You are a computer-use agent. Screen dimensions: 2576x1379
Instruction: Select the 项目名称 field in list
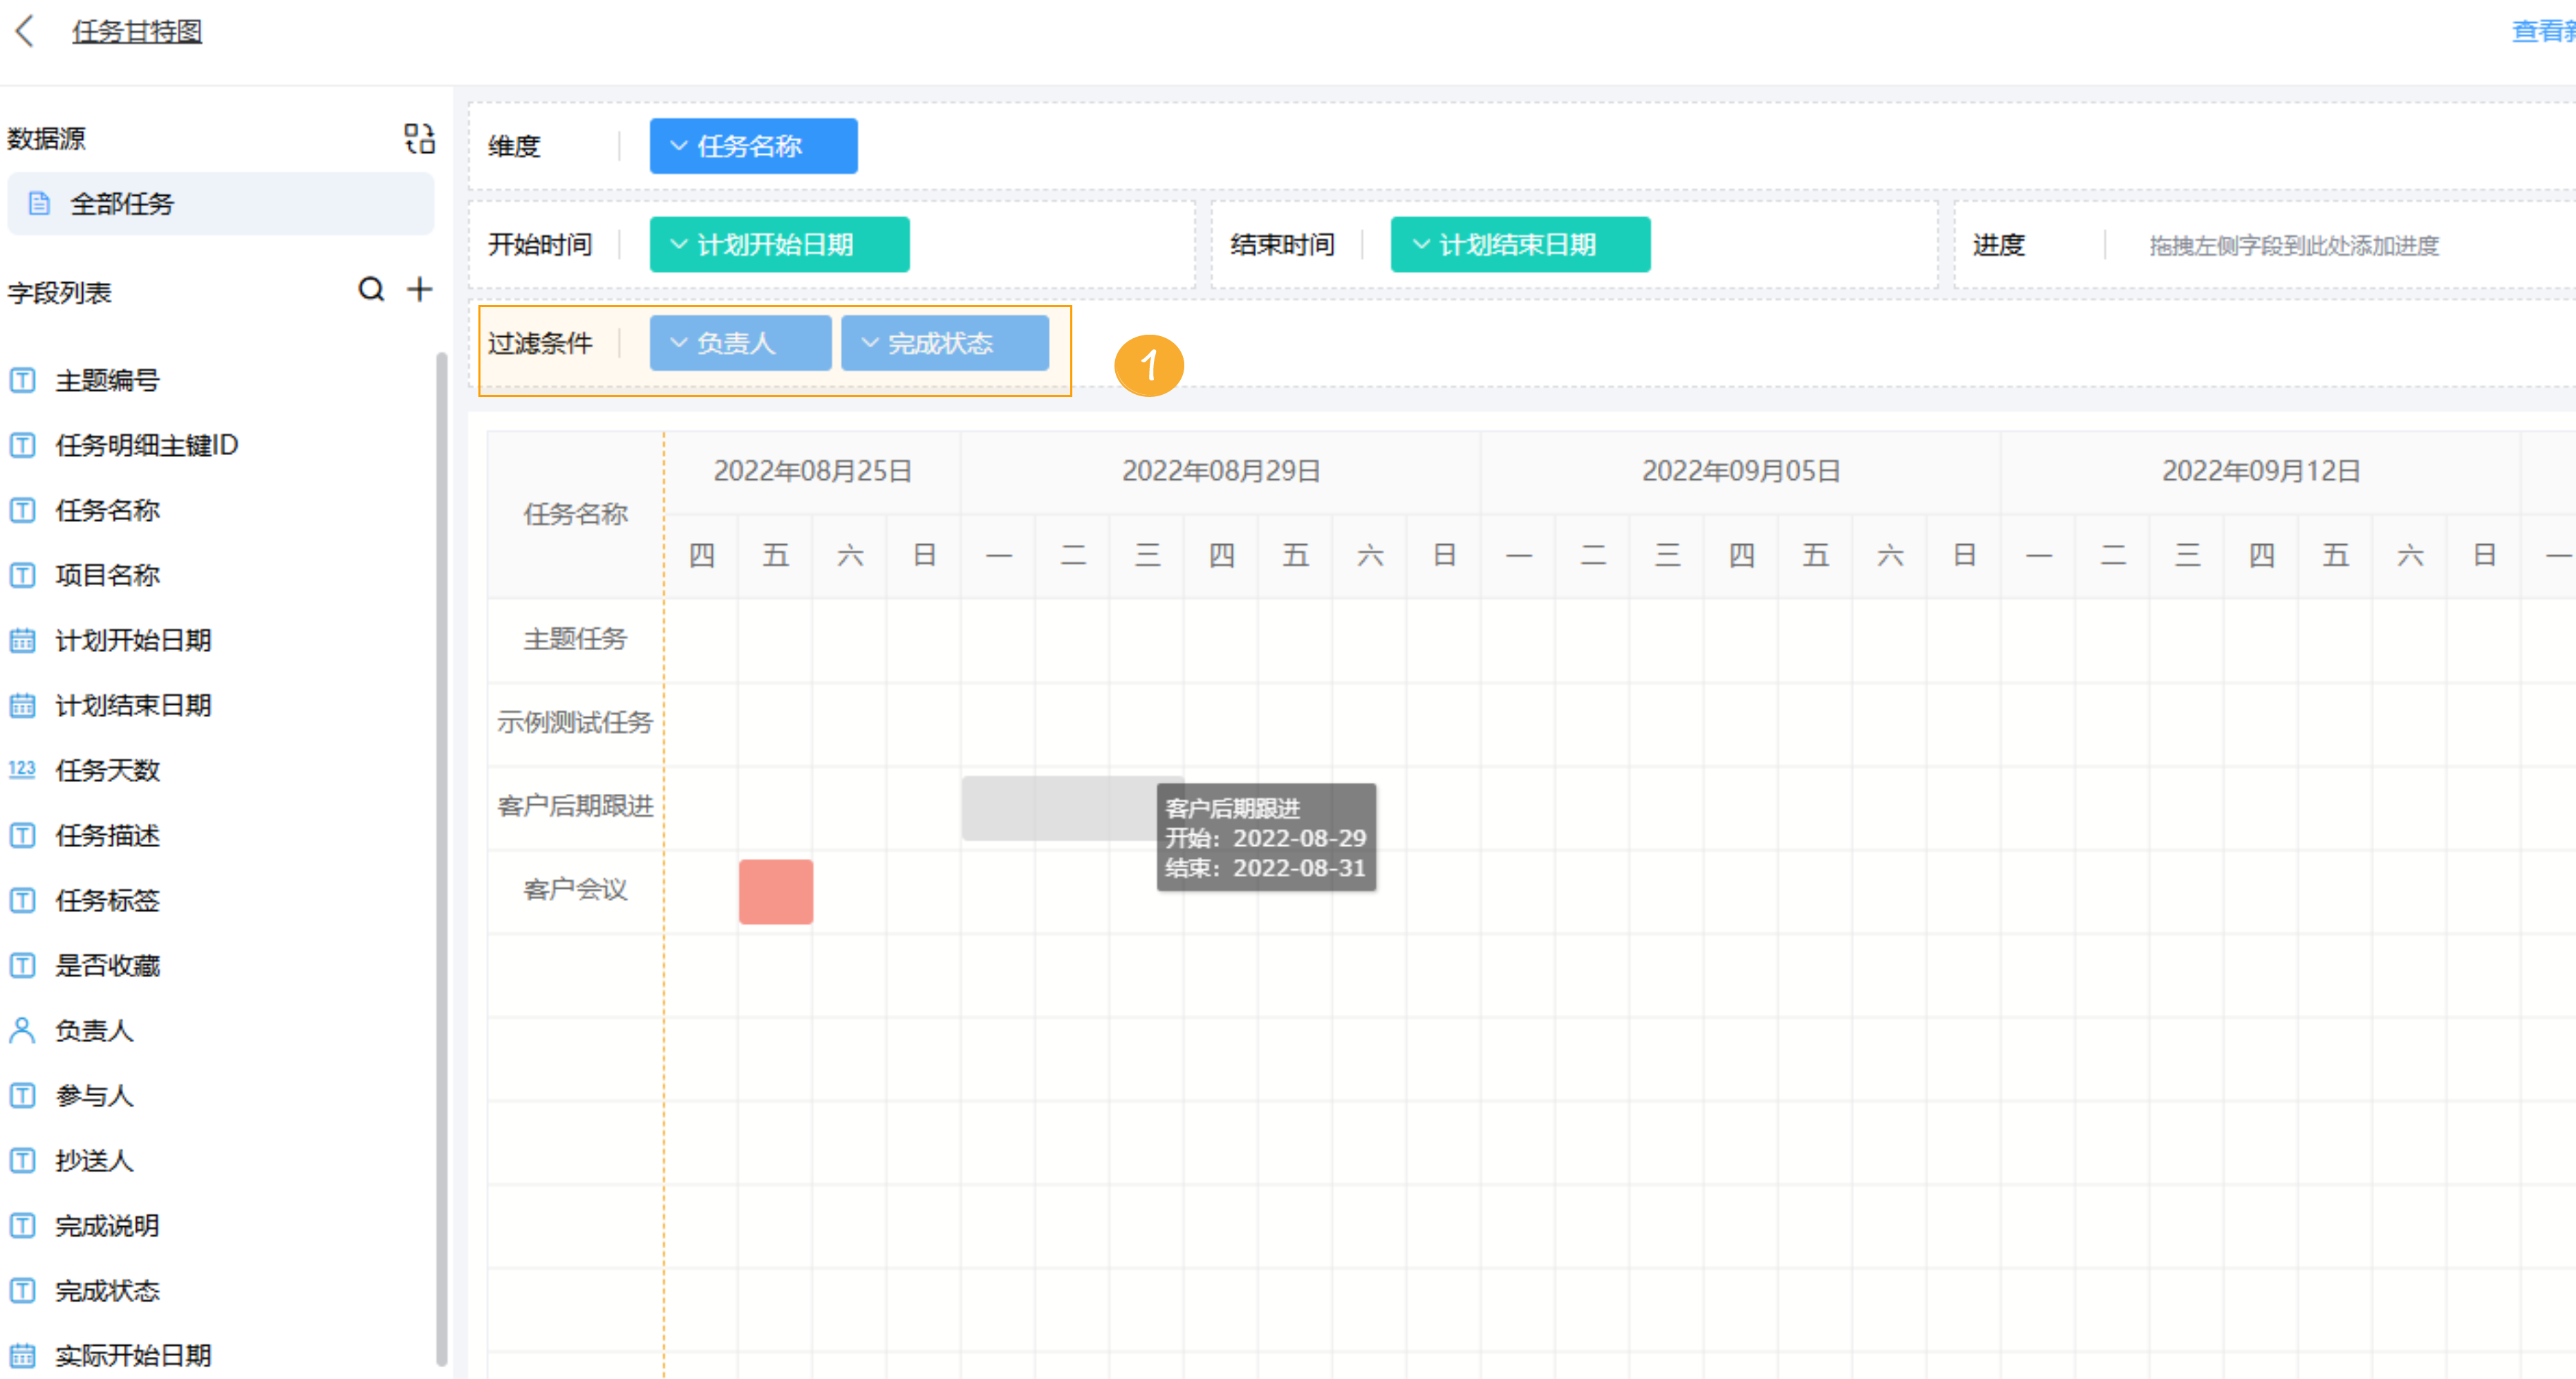pos(107,575)
